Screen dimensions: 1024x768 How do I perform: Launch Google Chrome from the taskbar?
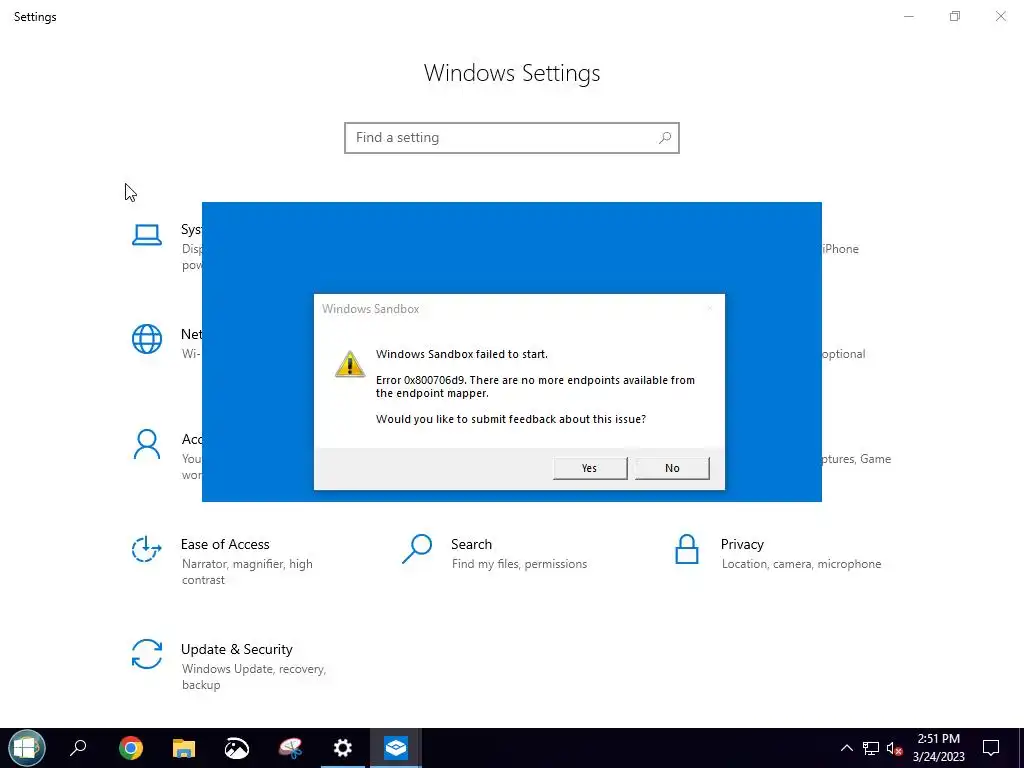click(131, 748)
